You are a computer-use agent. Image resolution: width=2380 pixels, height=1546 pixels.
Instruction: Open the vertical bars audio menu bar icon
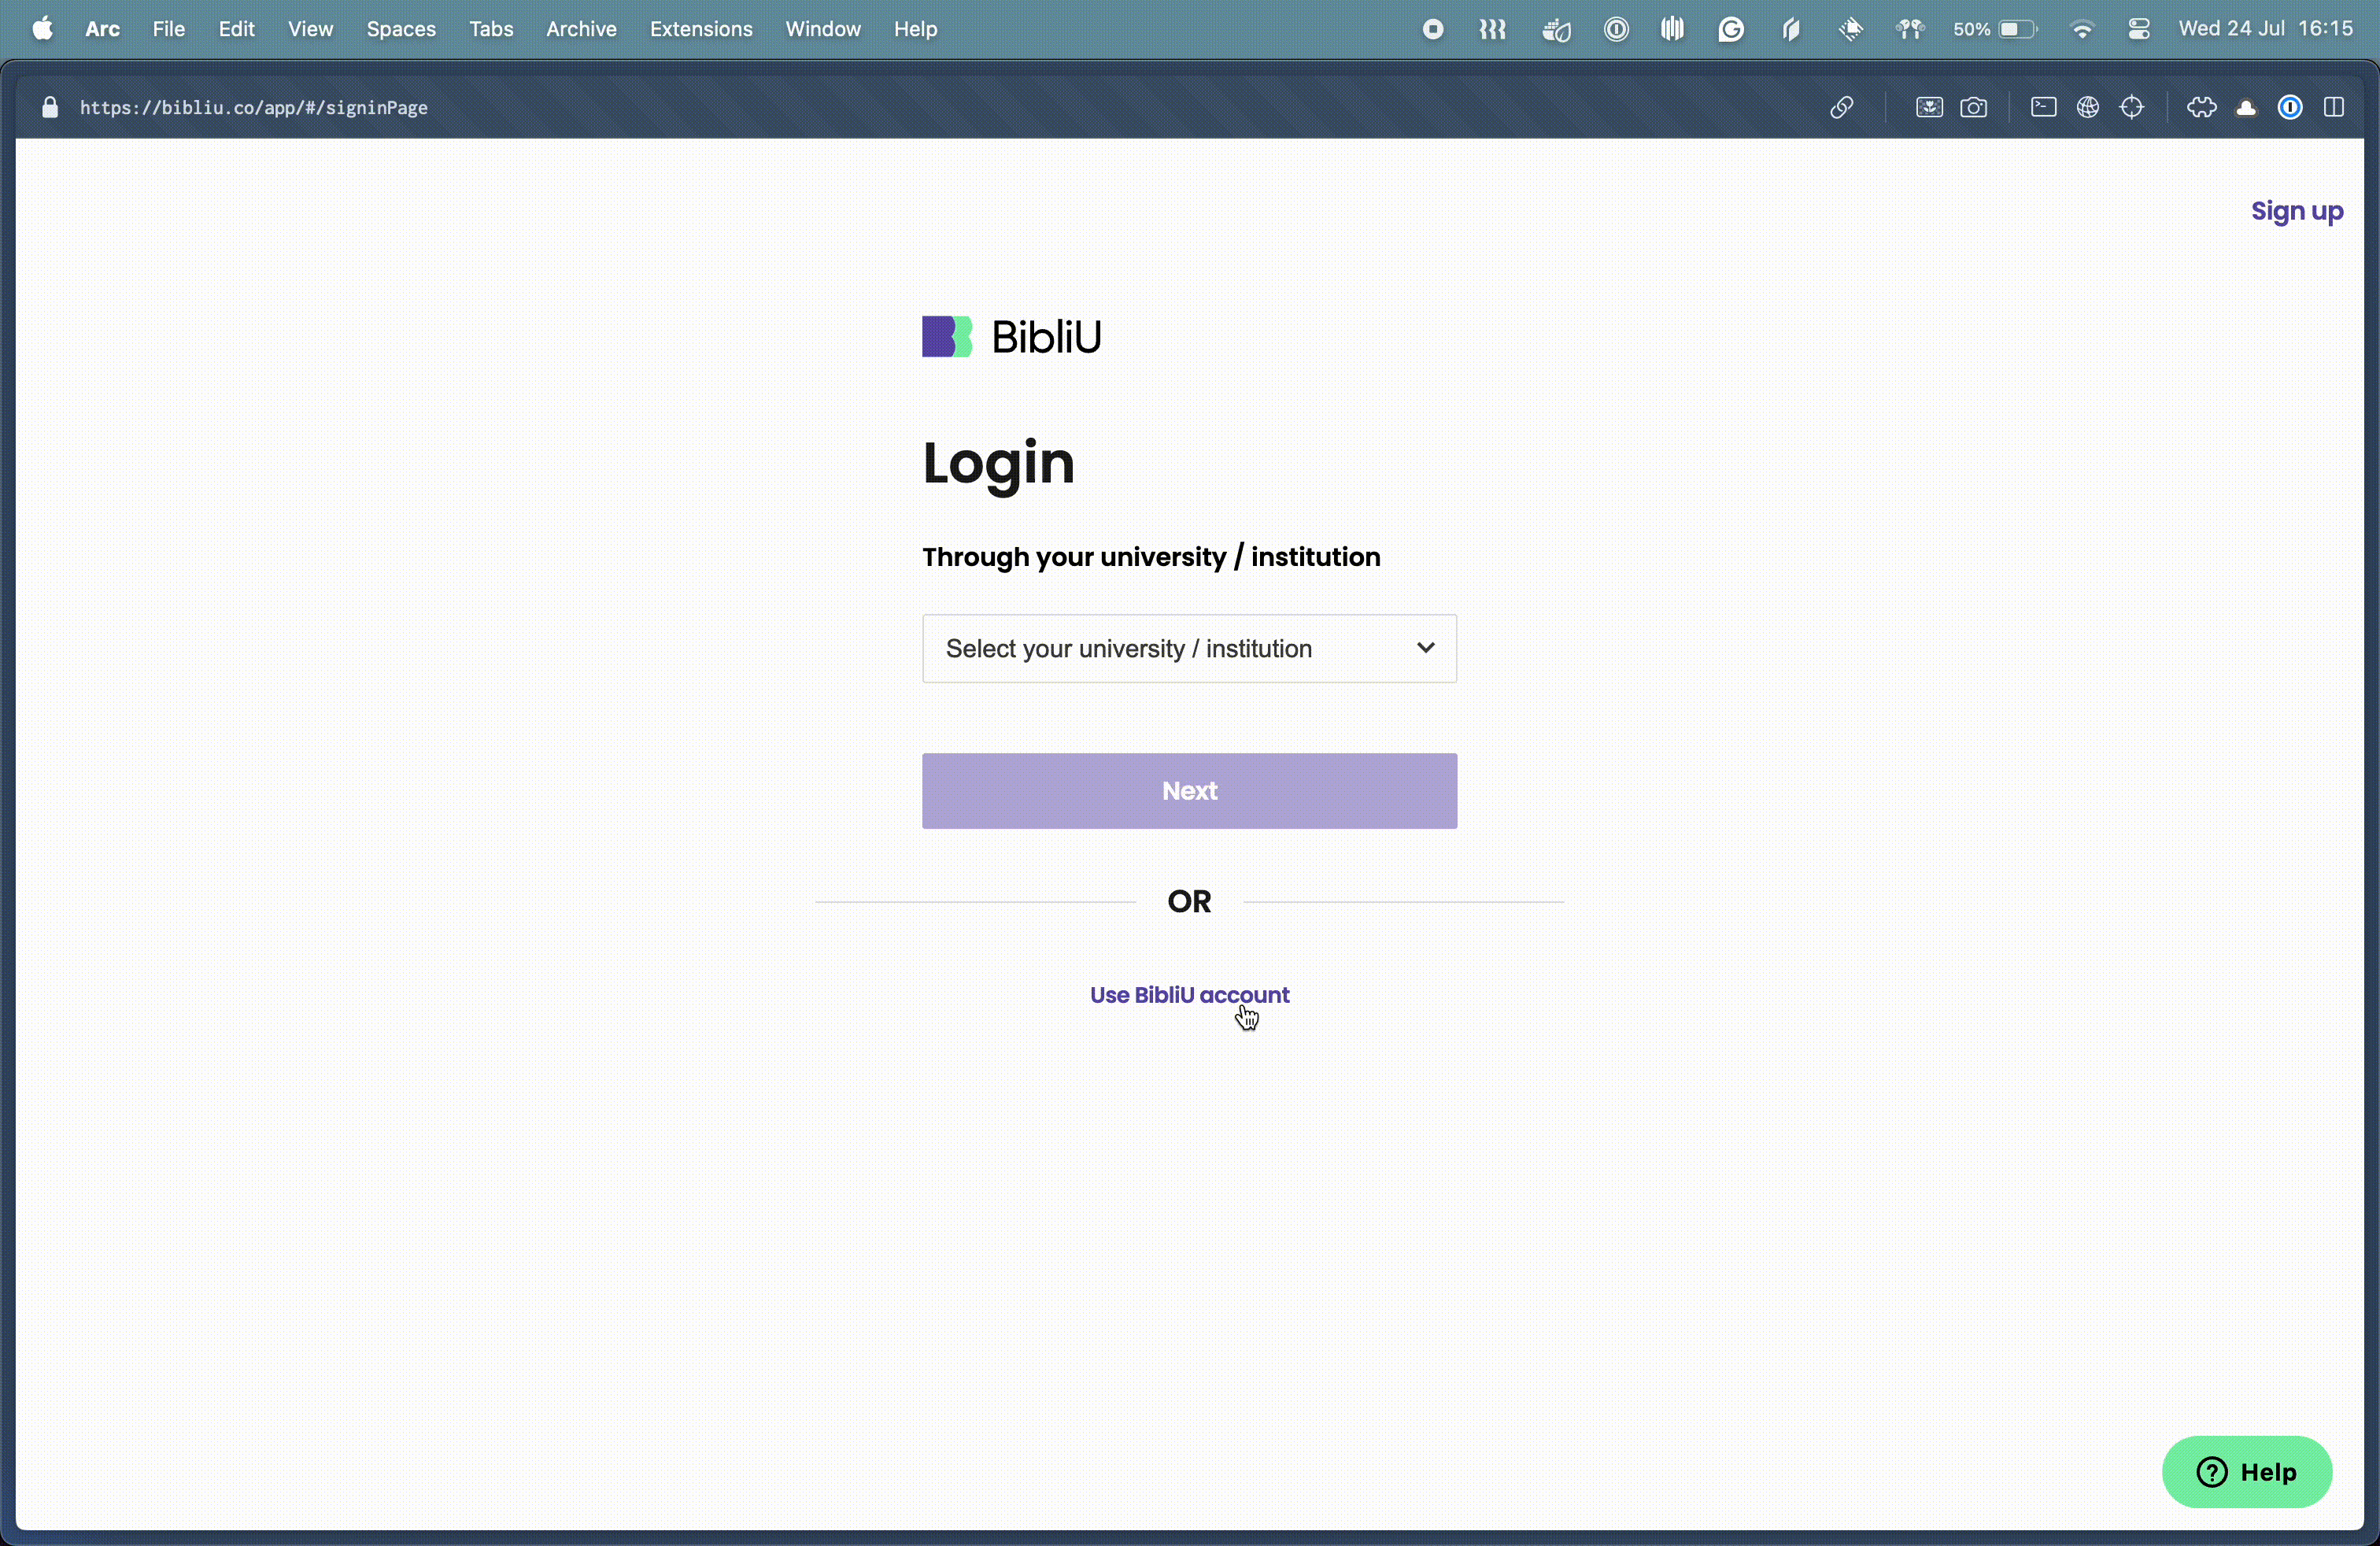pos(1672,29)
